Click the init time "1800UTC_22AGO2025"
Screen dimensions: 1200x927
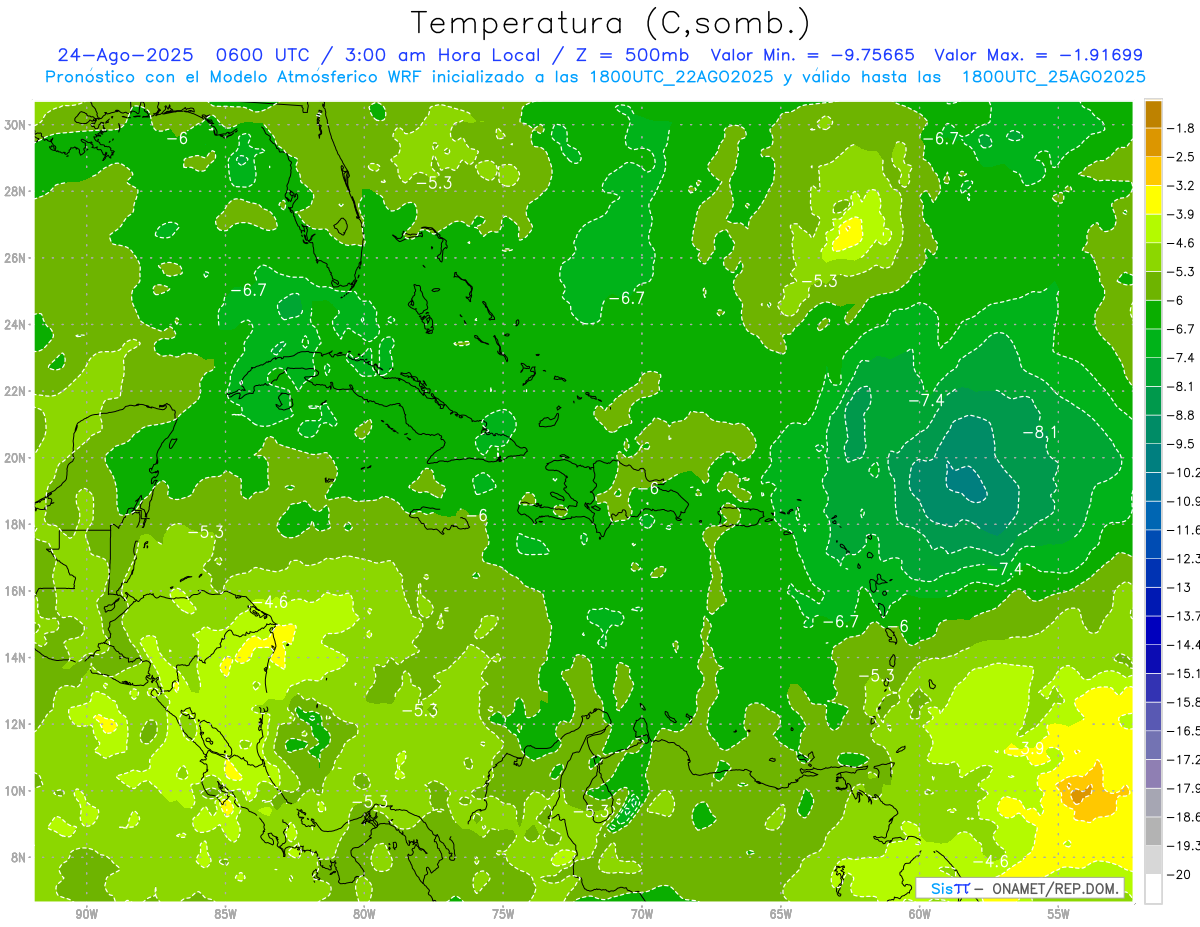[679, 77]
